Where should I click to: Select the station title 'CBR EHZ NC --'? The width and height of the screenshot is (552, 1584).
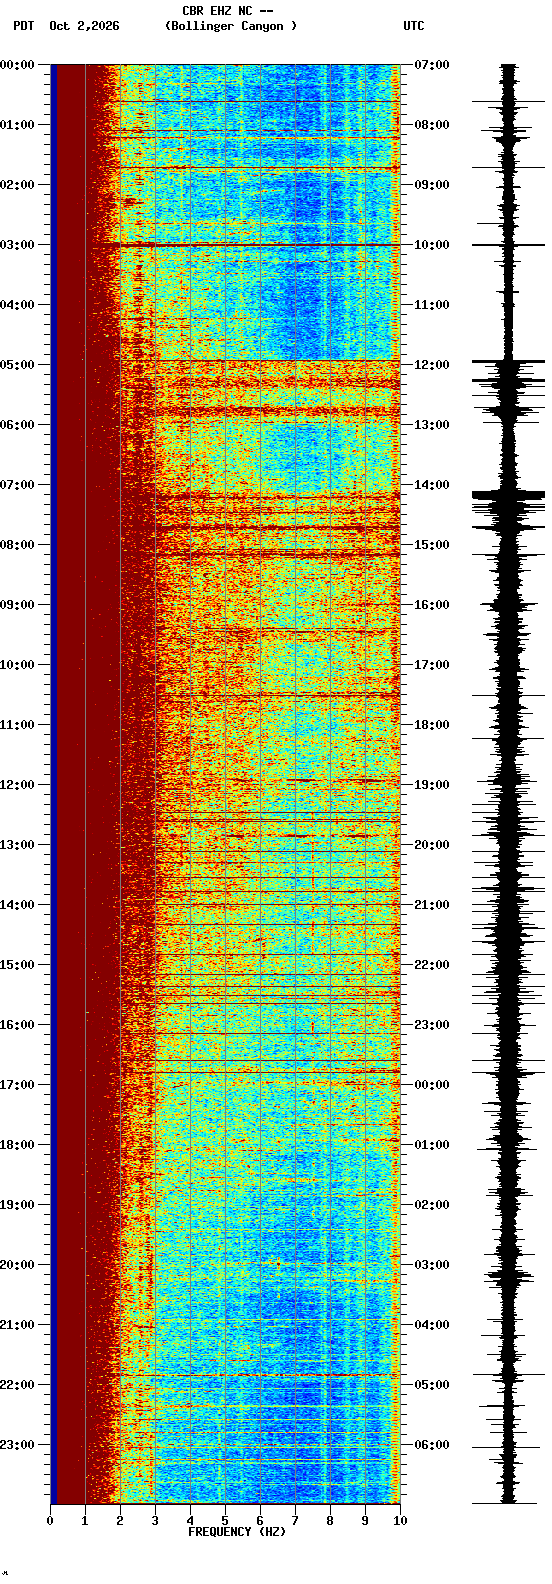click(228, 11)
